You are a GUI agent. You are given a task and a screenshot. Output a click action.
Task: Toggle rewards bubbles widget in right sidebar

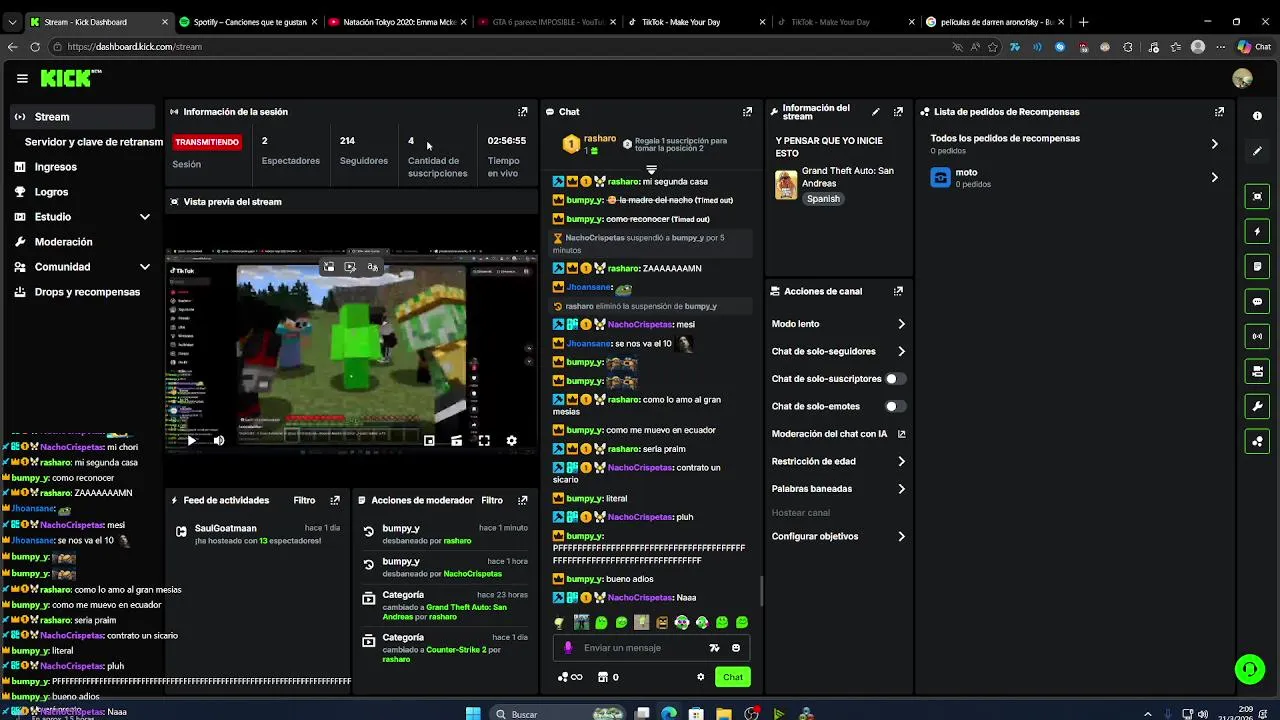pos(1257,441)
